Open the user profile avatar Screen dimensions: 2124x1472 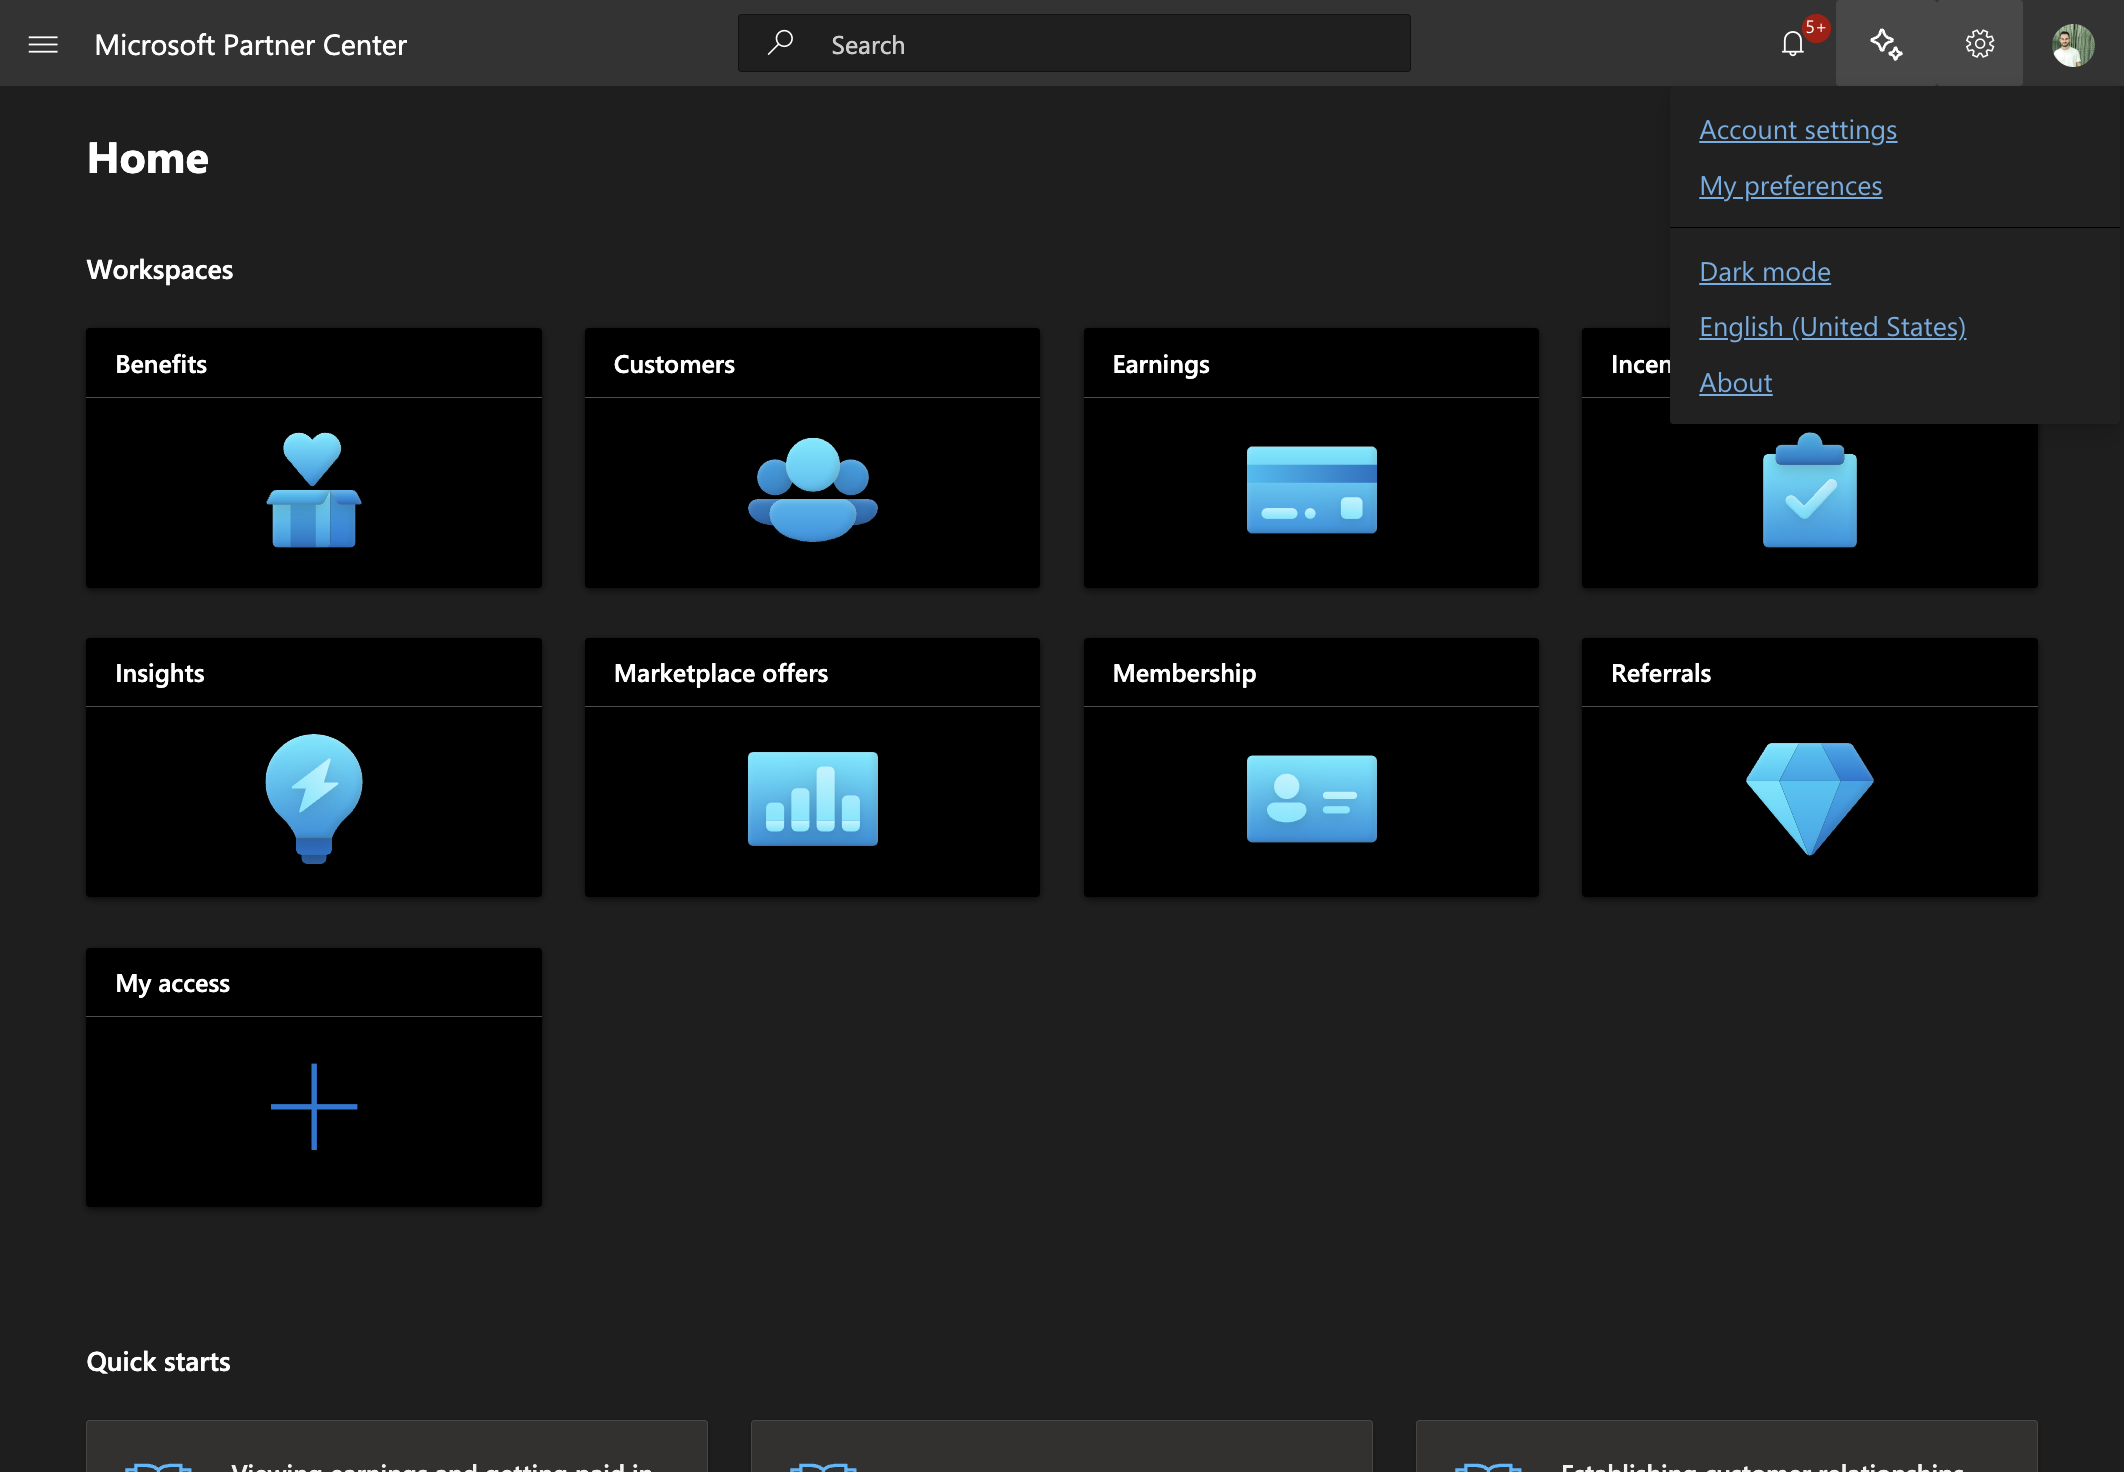2073,45
